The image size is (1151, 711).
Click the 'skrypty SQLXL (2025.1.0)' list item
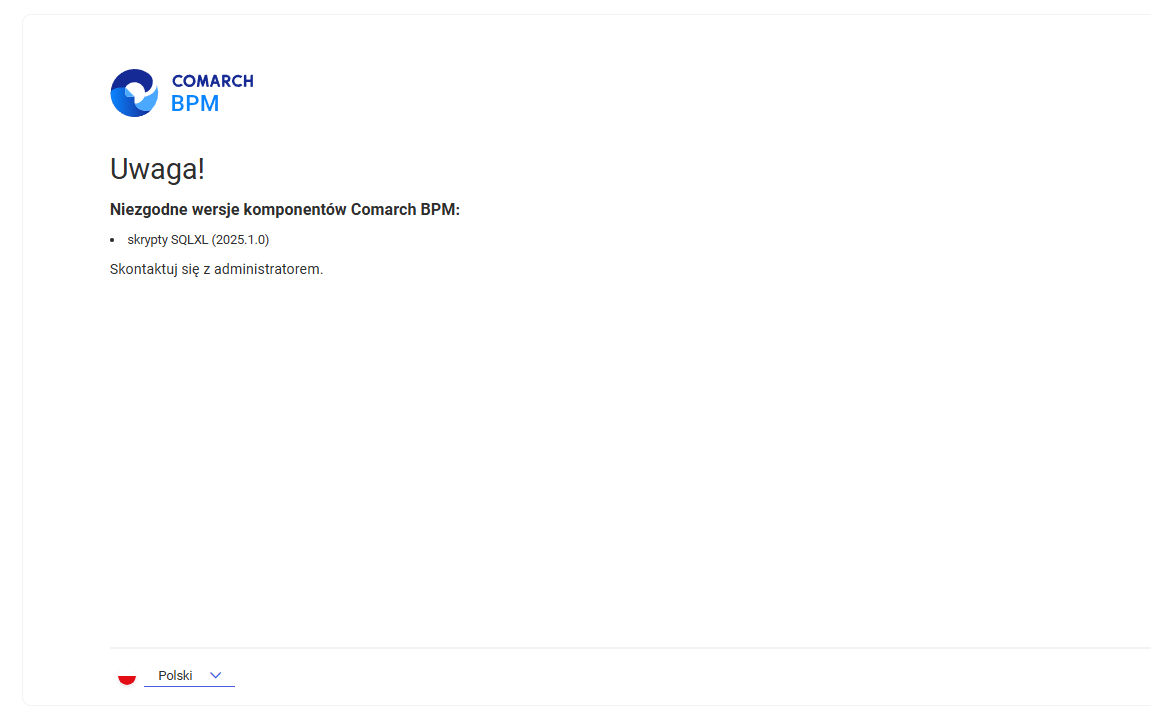pos(198,240)
